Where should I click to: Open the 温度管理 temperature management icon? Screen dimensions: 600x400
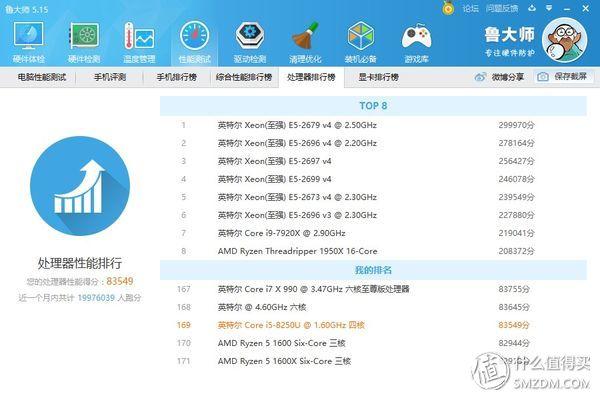click(139, 42)
